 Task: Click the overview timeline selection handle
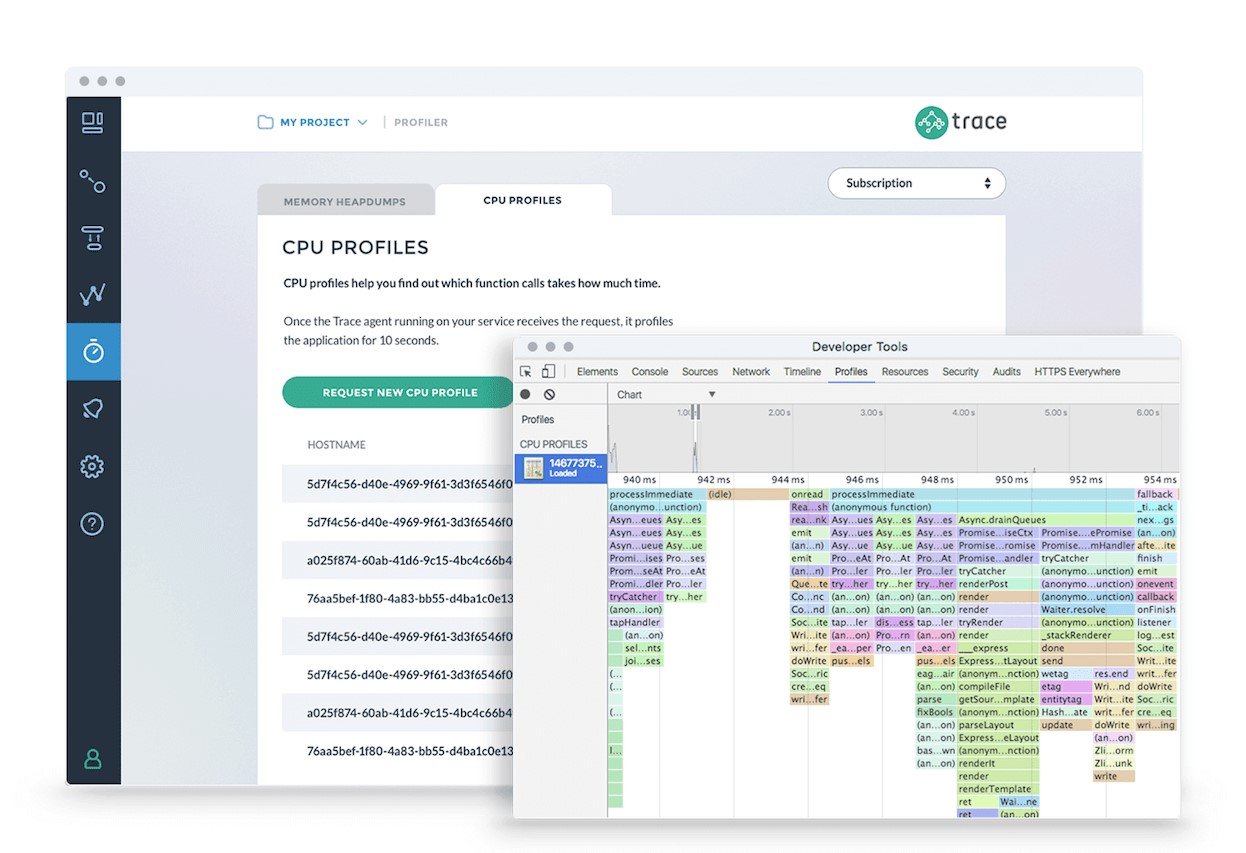pos(696,412)
